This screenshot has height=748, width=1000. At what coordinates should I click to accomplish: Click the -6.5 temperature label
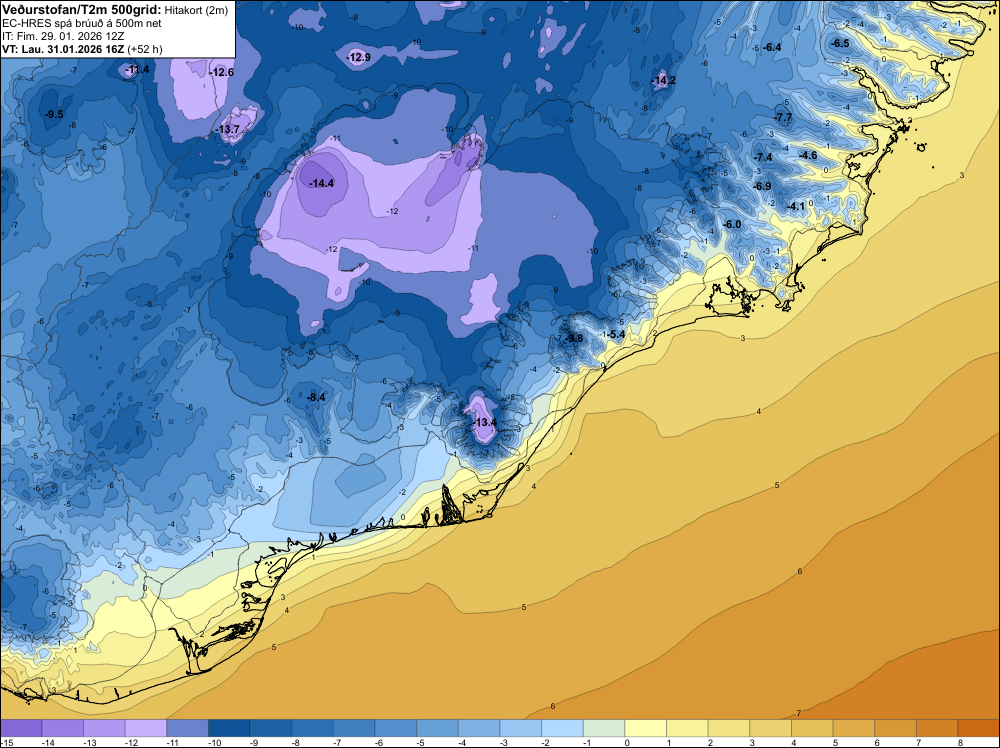[x=840, y=43]
